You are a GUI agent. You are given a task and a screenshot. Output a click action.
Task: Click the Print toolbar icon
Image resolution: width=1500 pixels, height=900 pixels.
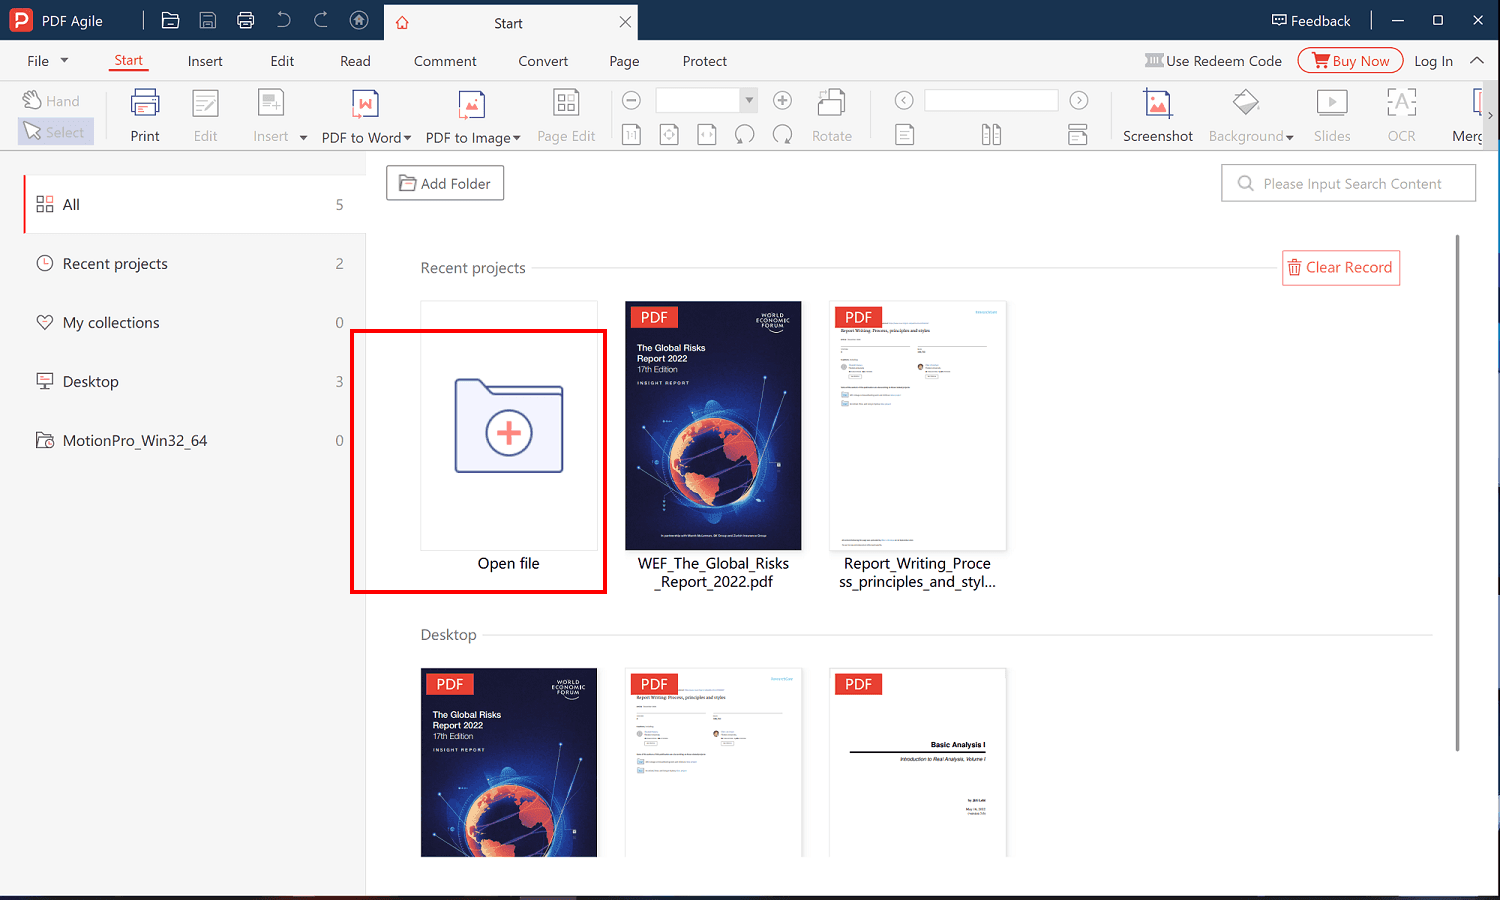tap(145, 103)
